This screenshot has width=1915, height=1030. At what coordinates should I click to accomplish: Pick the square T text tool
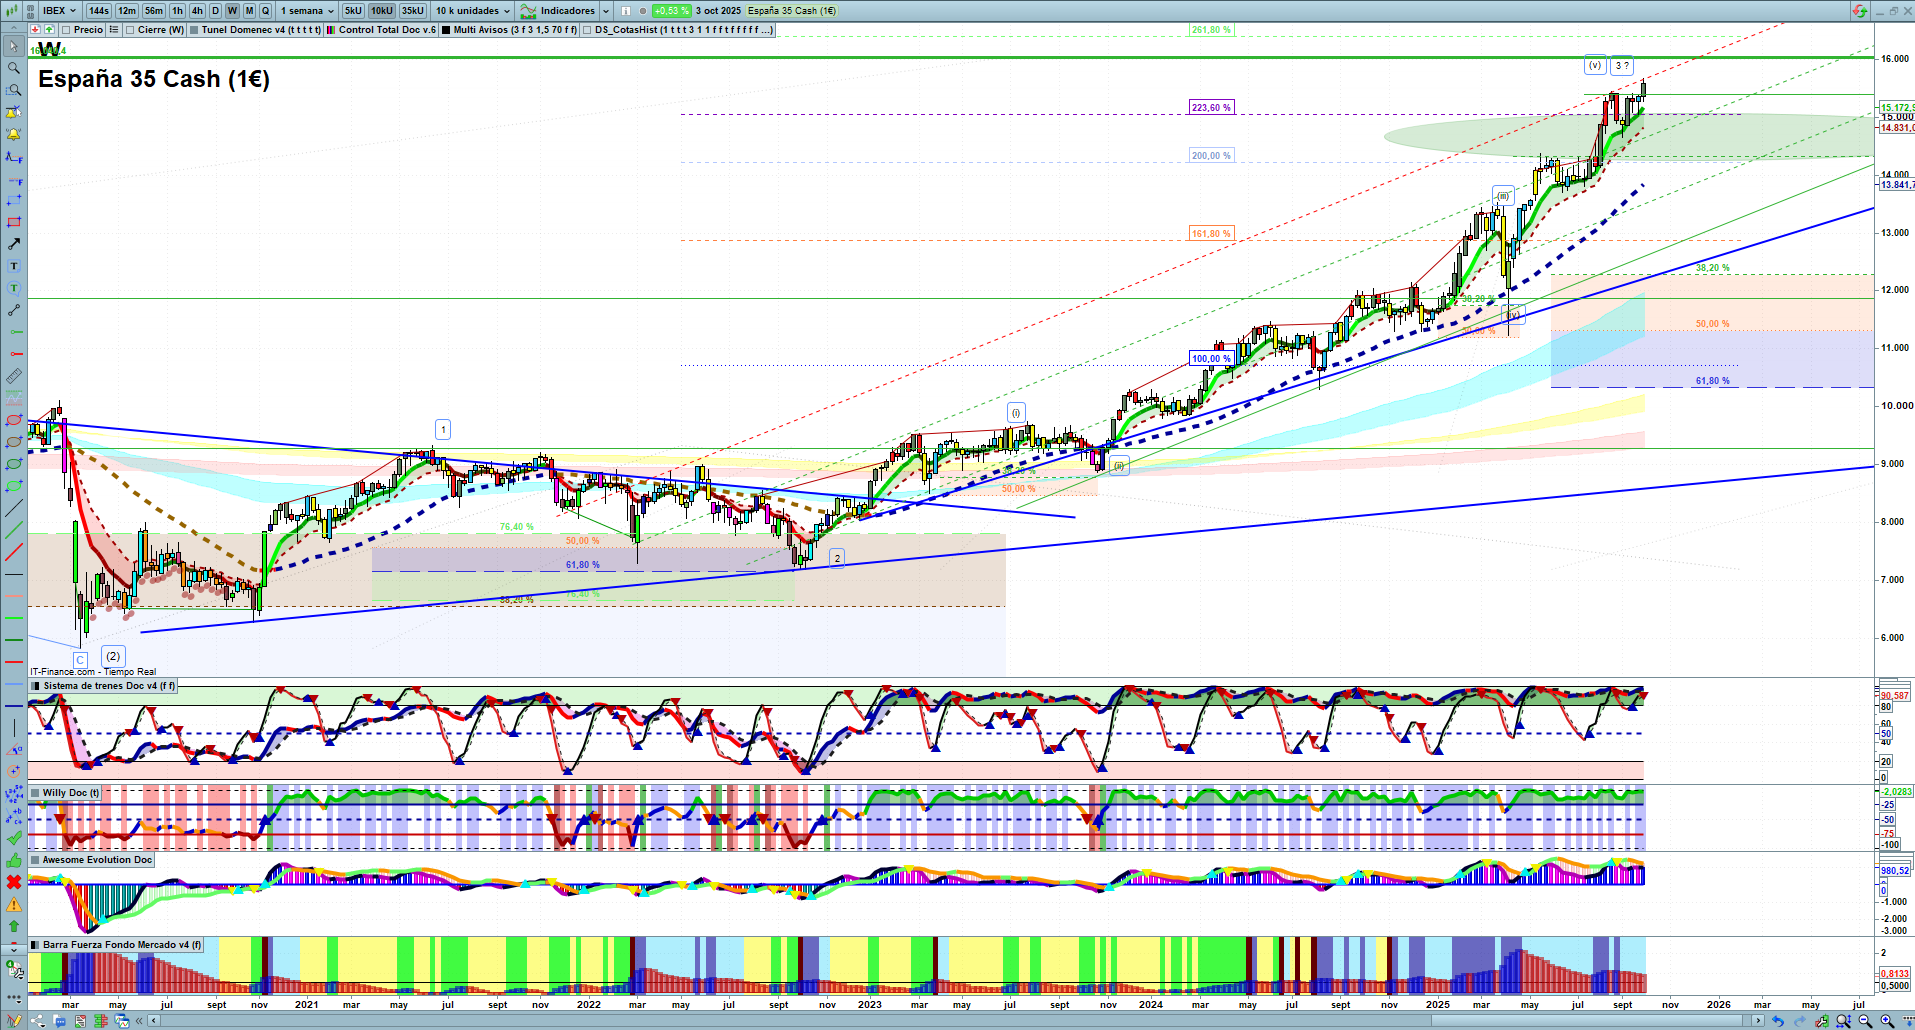tap(14, 266)
